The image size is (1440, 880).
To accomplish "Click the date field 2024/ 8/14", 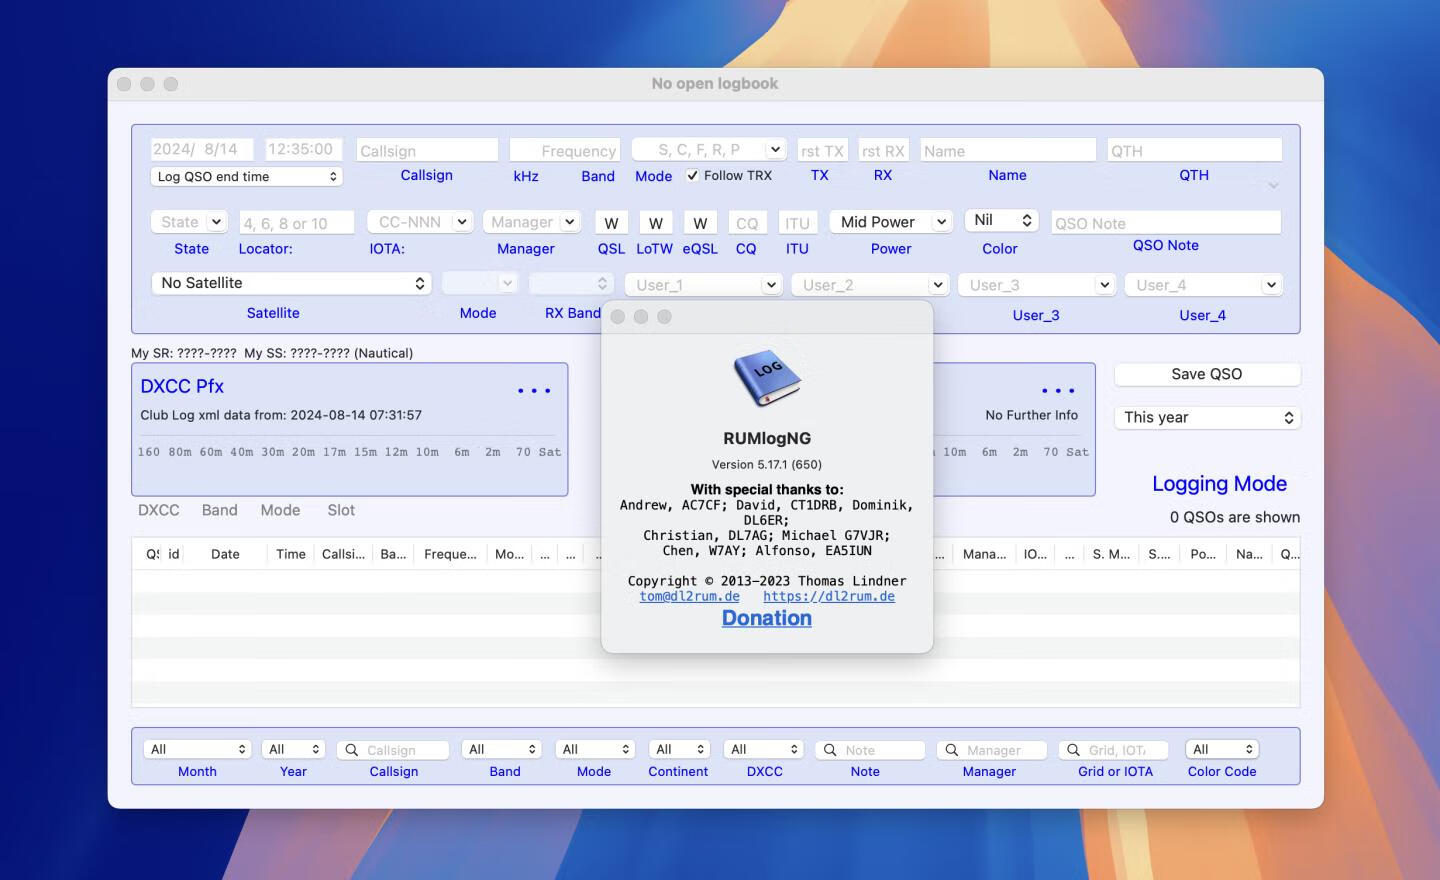I will 202,149.
